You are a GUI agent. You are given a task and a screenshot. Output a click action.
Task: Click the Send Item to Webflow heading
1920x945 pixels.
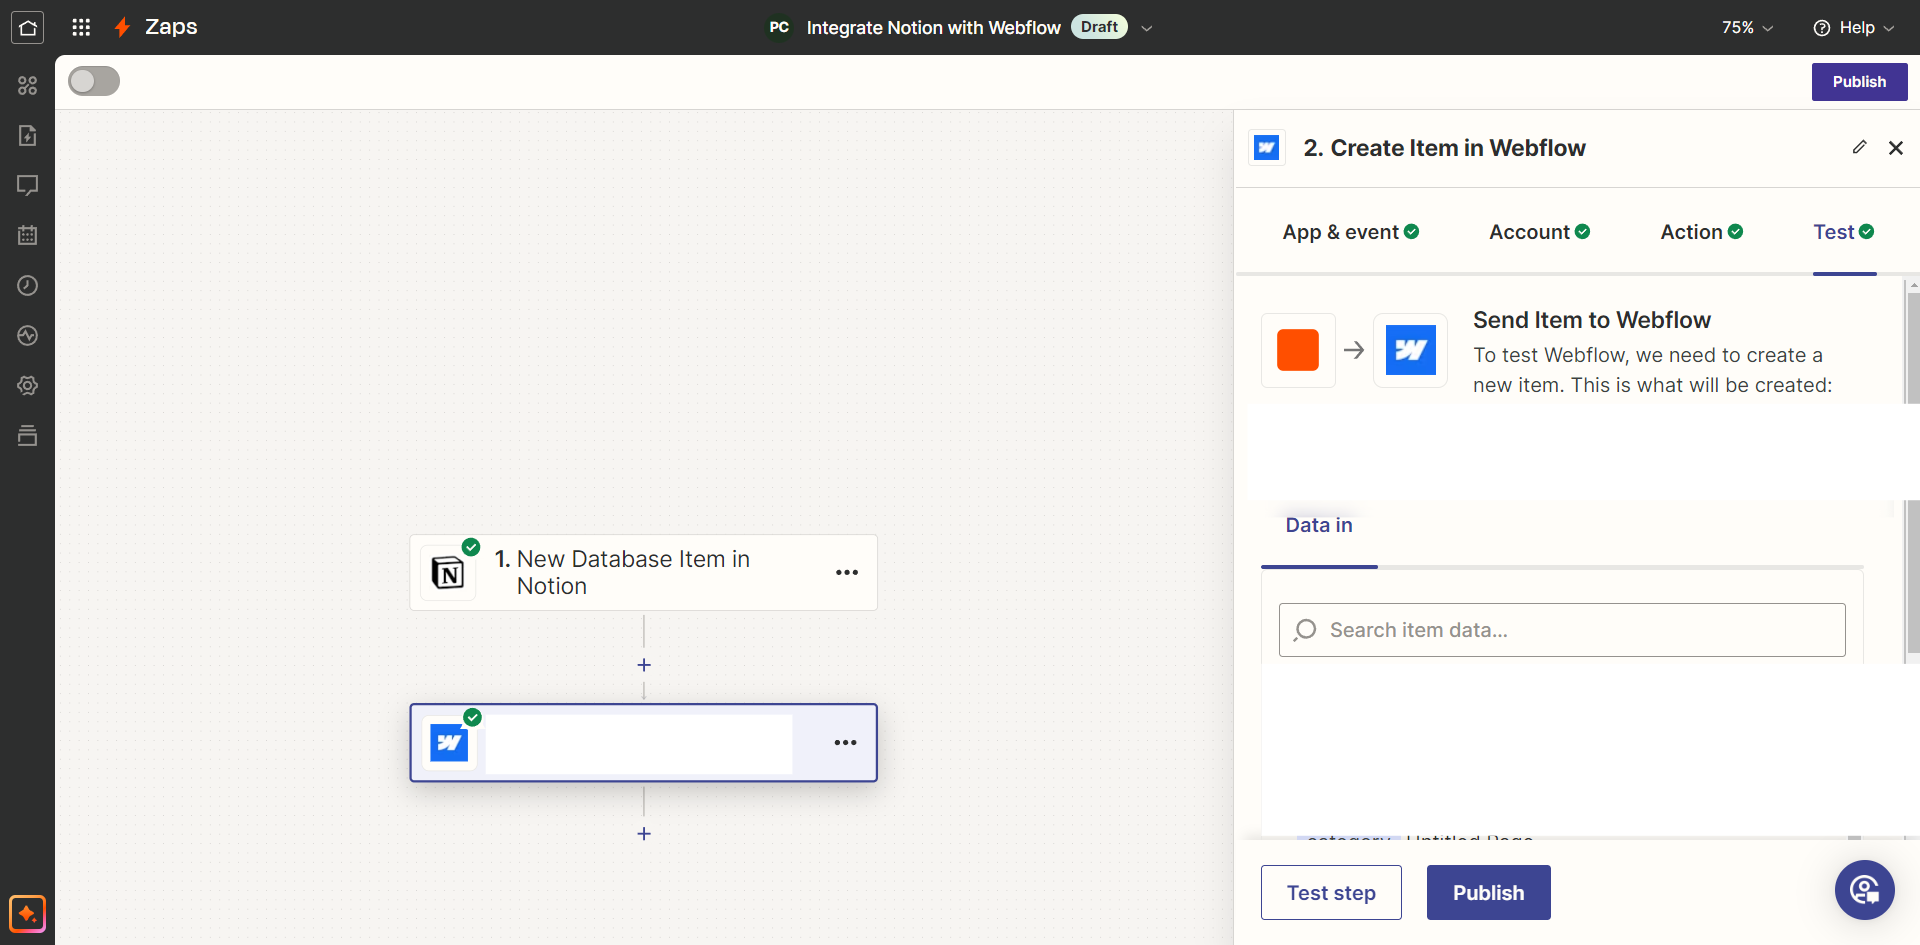tap(1591, 320)
